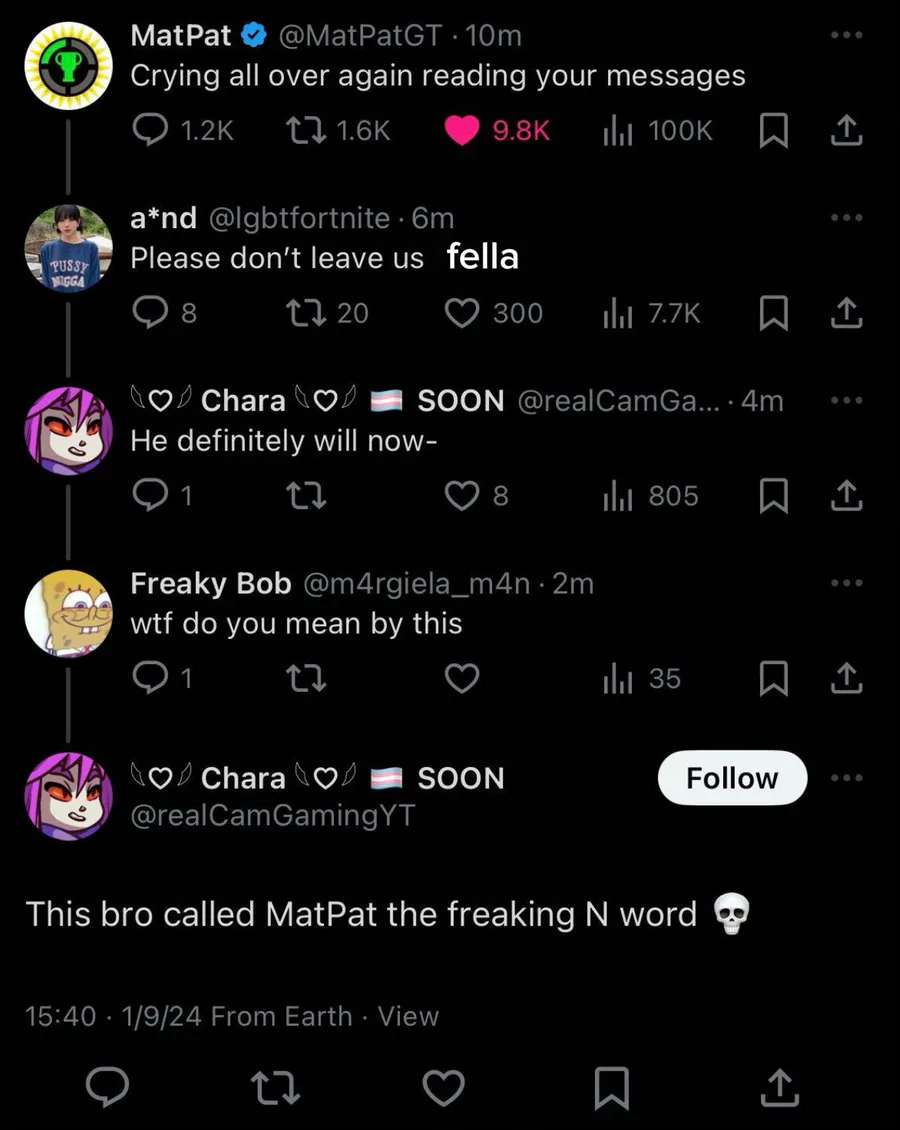Like the "Please don't leave us" reply
The width and height of the screenshot is (900, 1130).
coord(461,313)
